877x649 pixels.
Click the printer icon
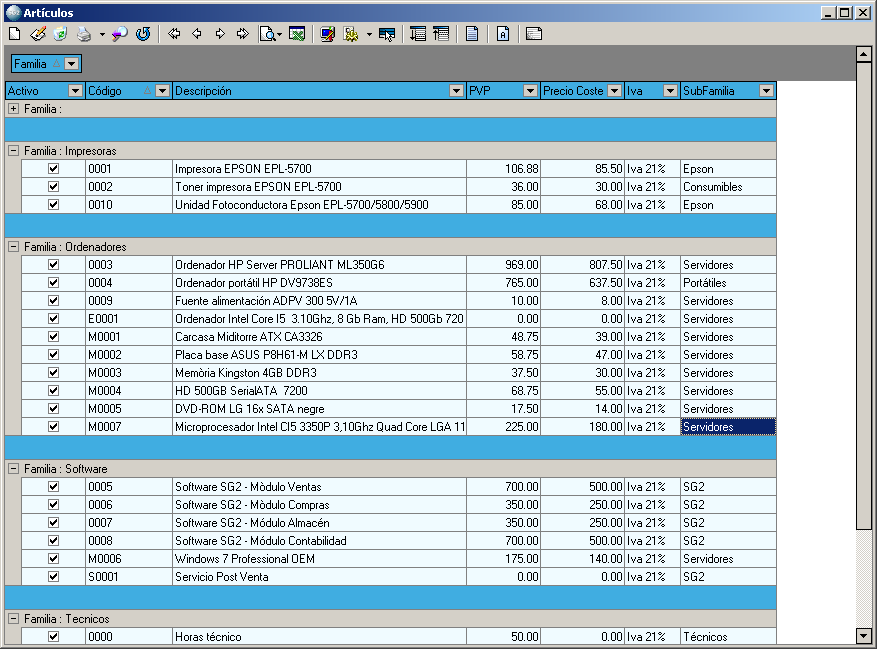pyautogui.click(x=84, y=34)
